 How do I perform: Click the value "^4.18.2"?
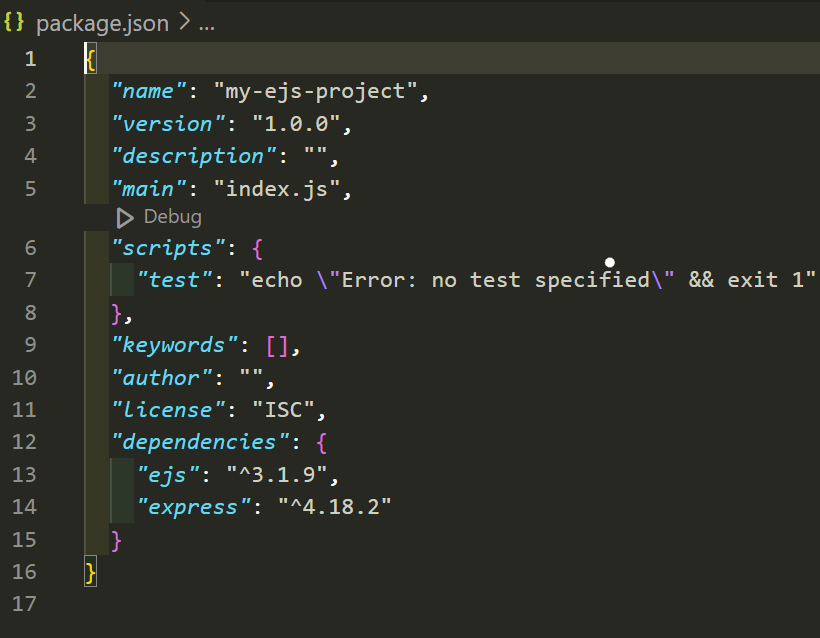pos(335,507)
